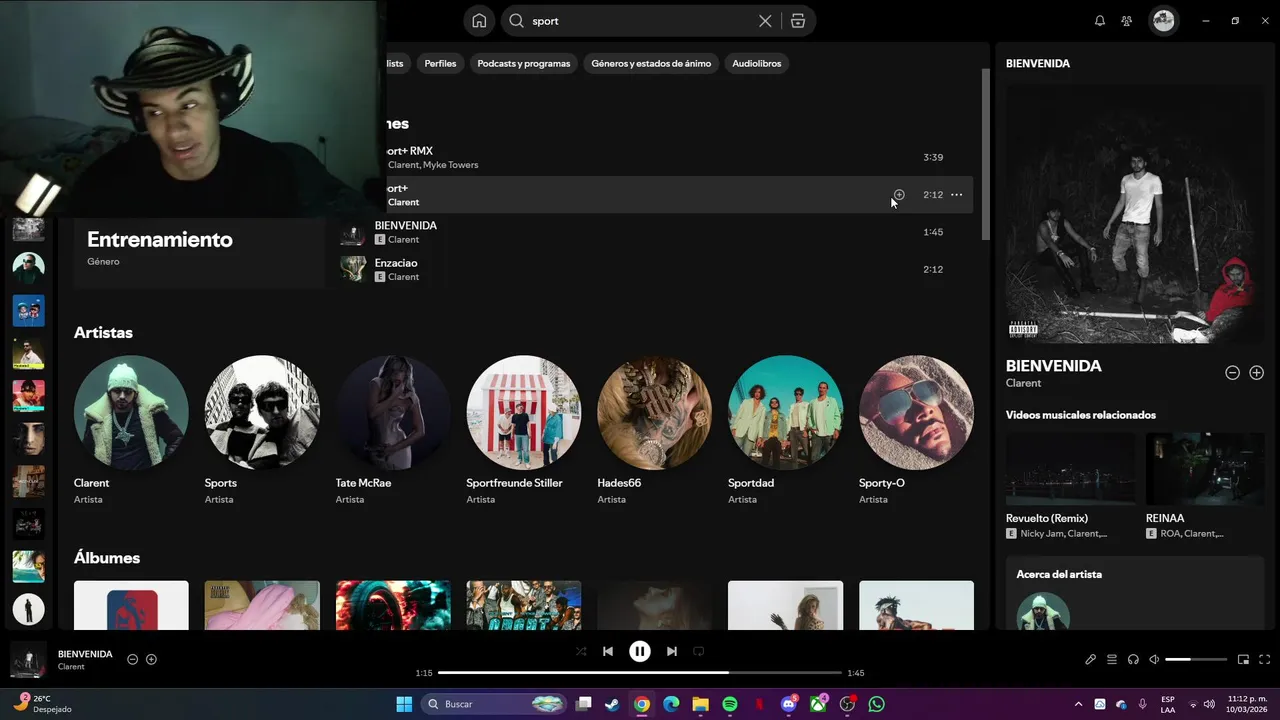The height and width of the screenshot is (720, 1280).
Task: Go to Spotify Home via house icon
Action: point(479,21)
